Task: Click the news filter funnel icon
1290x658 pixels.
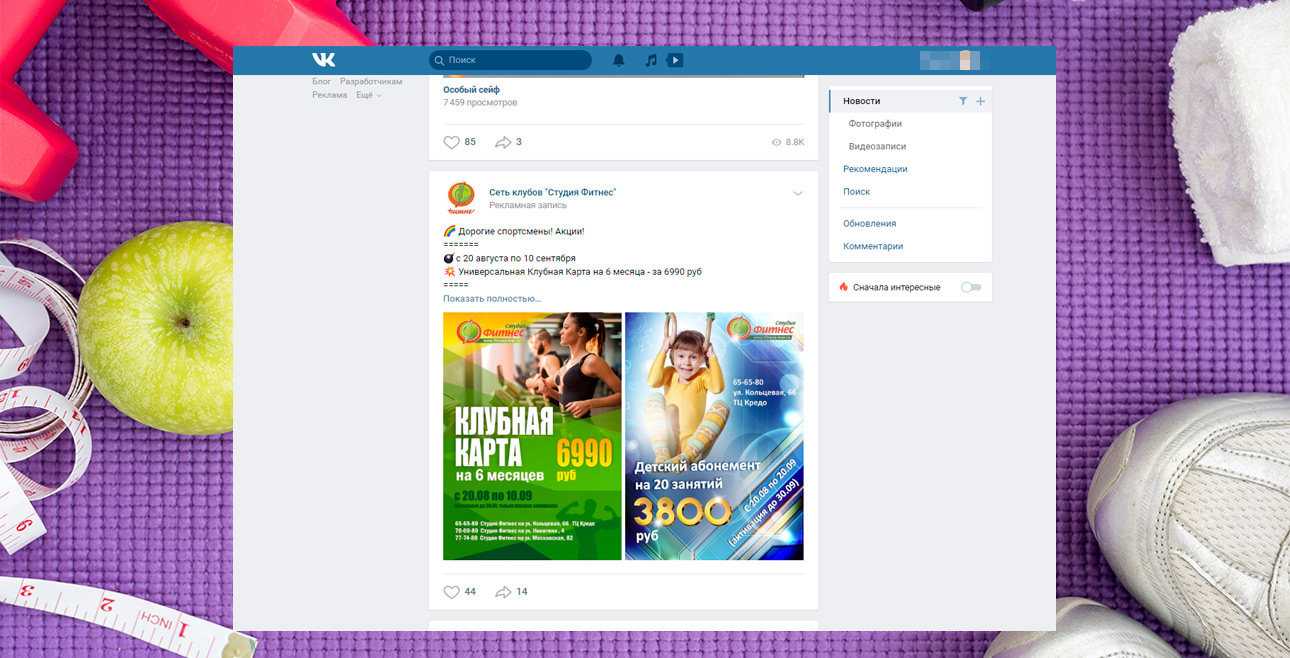Action: (963, 101)
